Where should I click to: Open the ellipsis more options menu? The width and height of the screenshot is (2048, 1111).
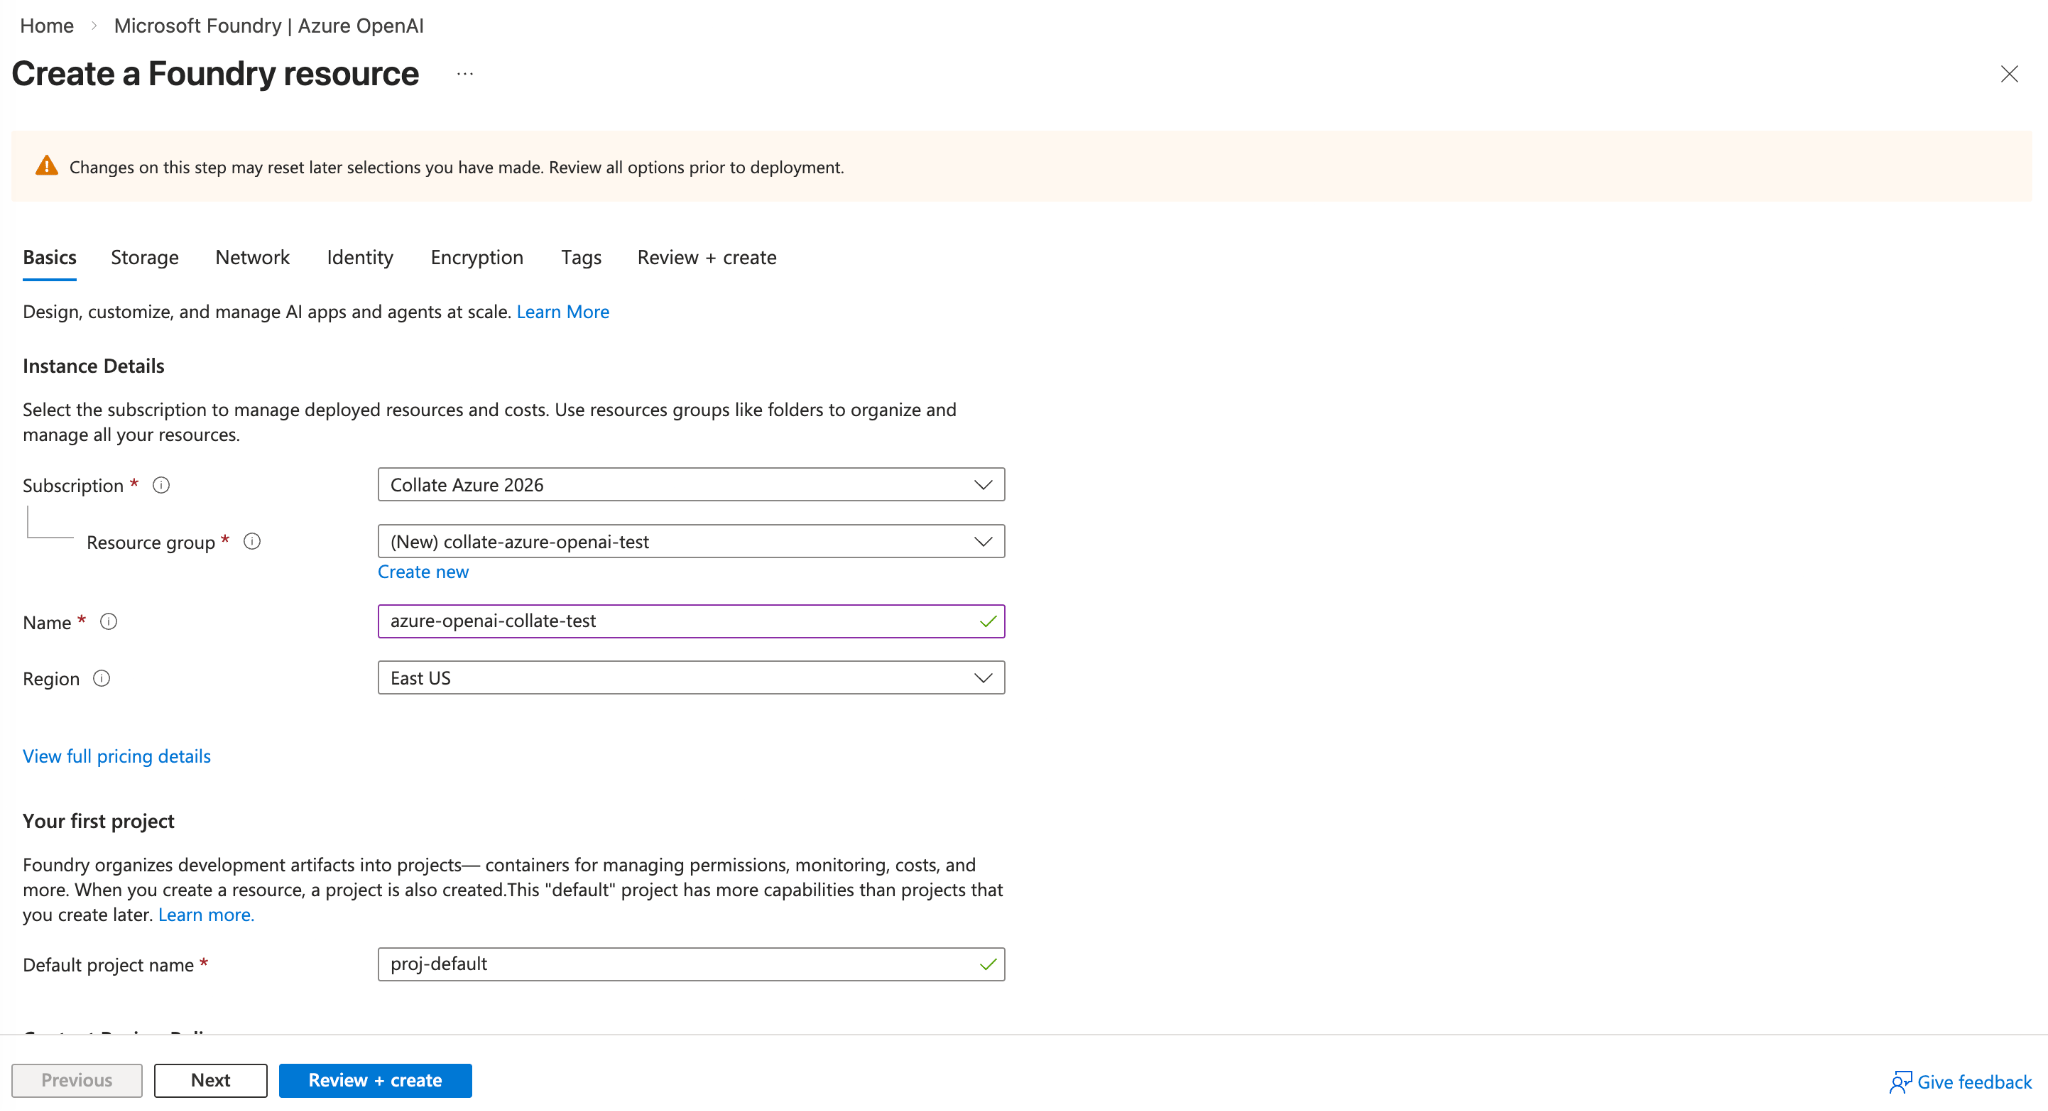coord(465,74)
